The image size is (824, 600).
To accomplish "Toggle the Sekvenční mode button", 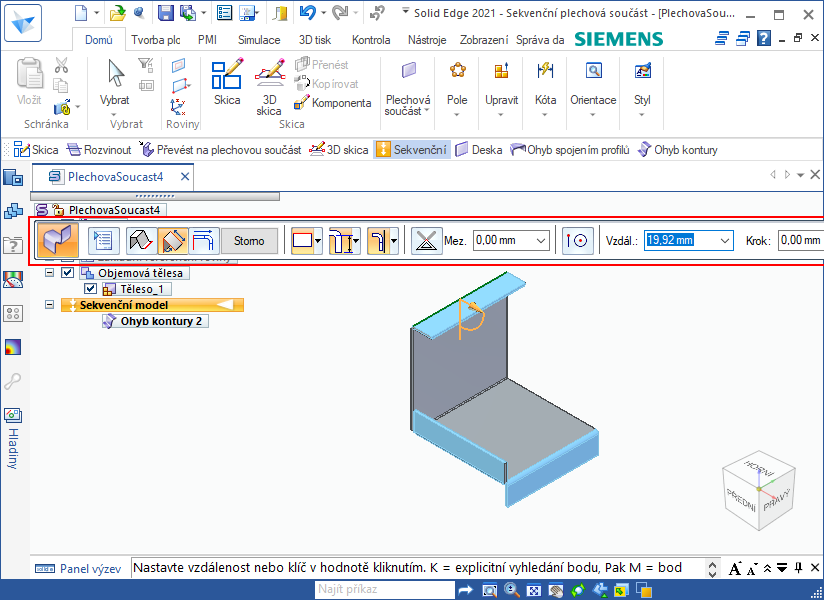I will click(412, 150).
